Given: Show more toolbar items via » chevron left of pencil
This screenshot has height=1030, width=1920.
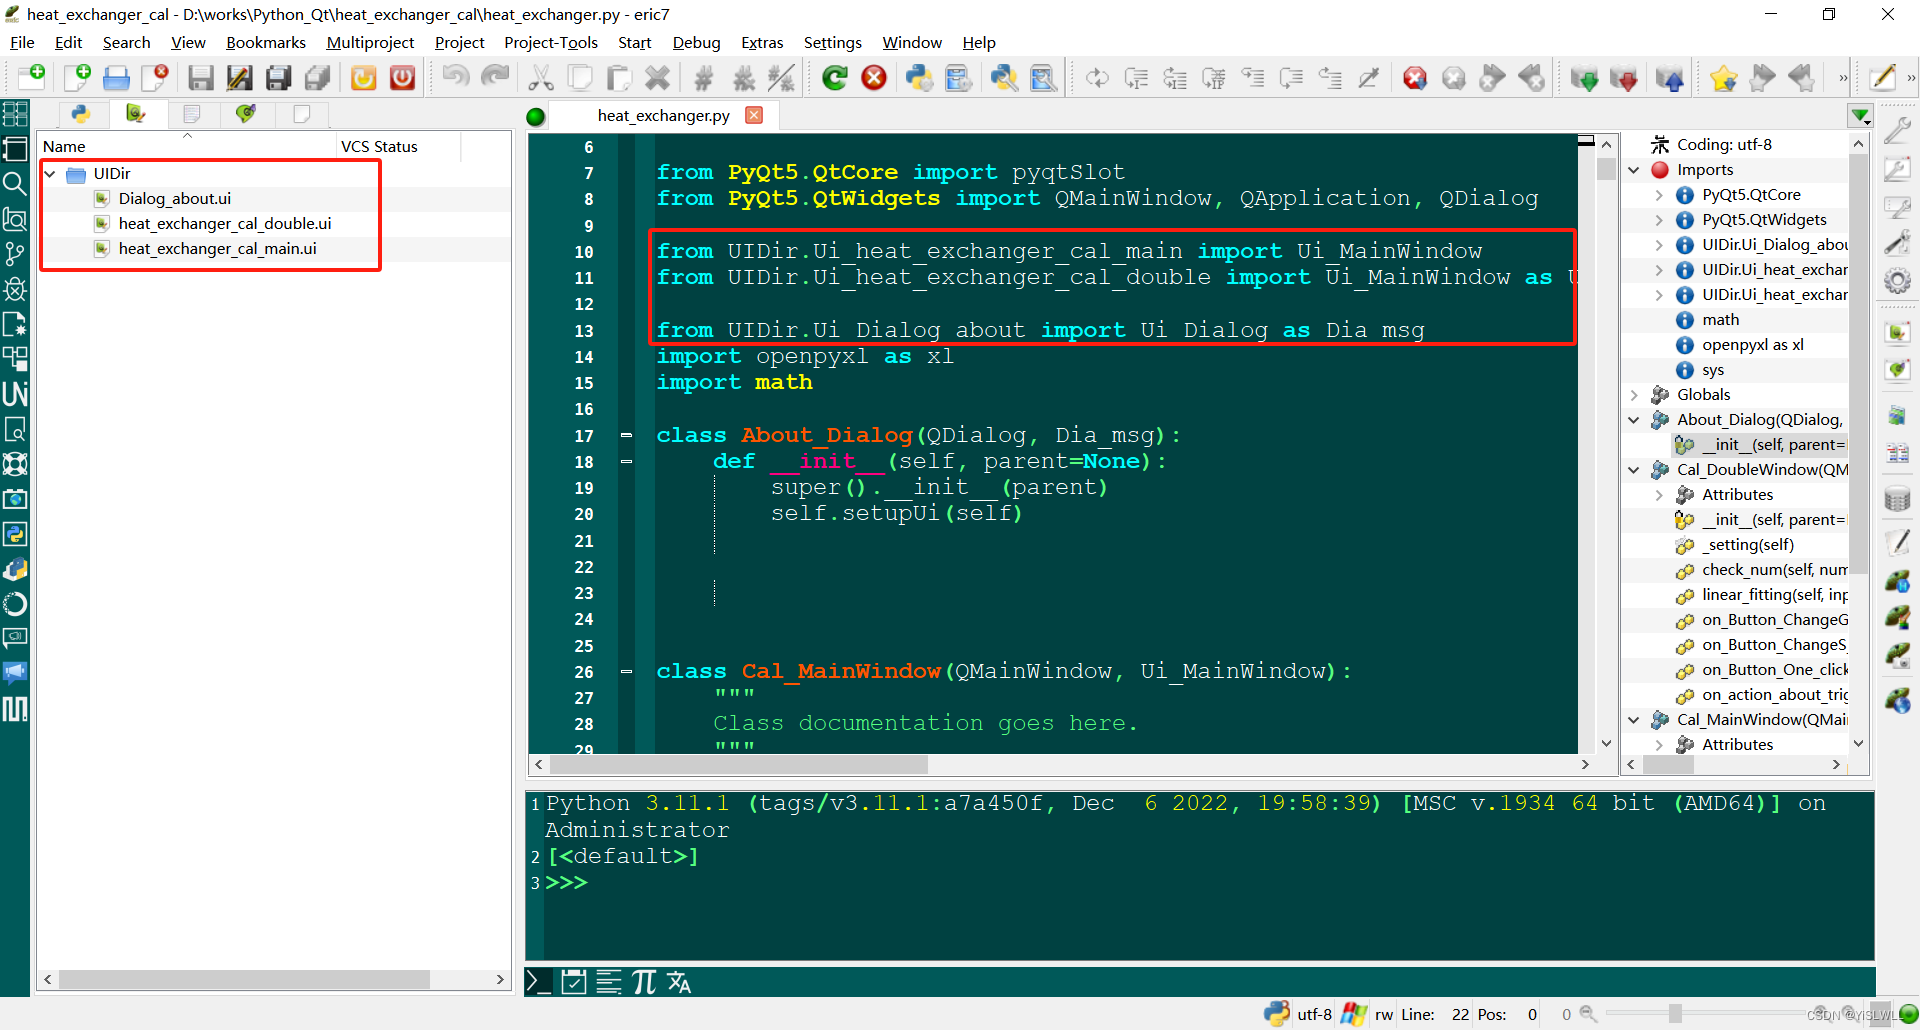Looking at the screenshot, I should point(1843,77).
